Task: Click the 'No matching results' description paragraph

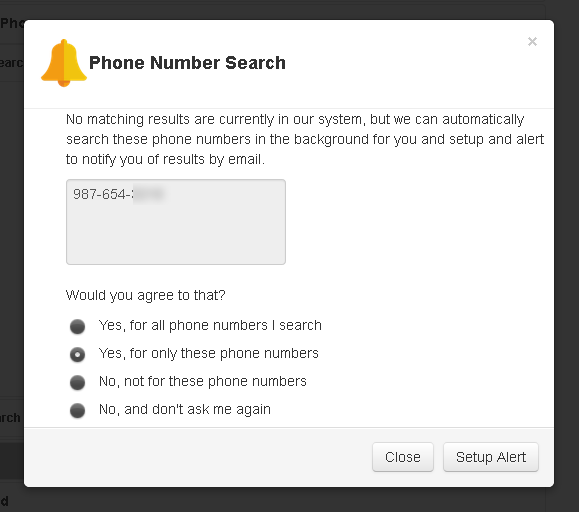Action: click(305, 139)
